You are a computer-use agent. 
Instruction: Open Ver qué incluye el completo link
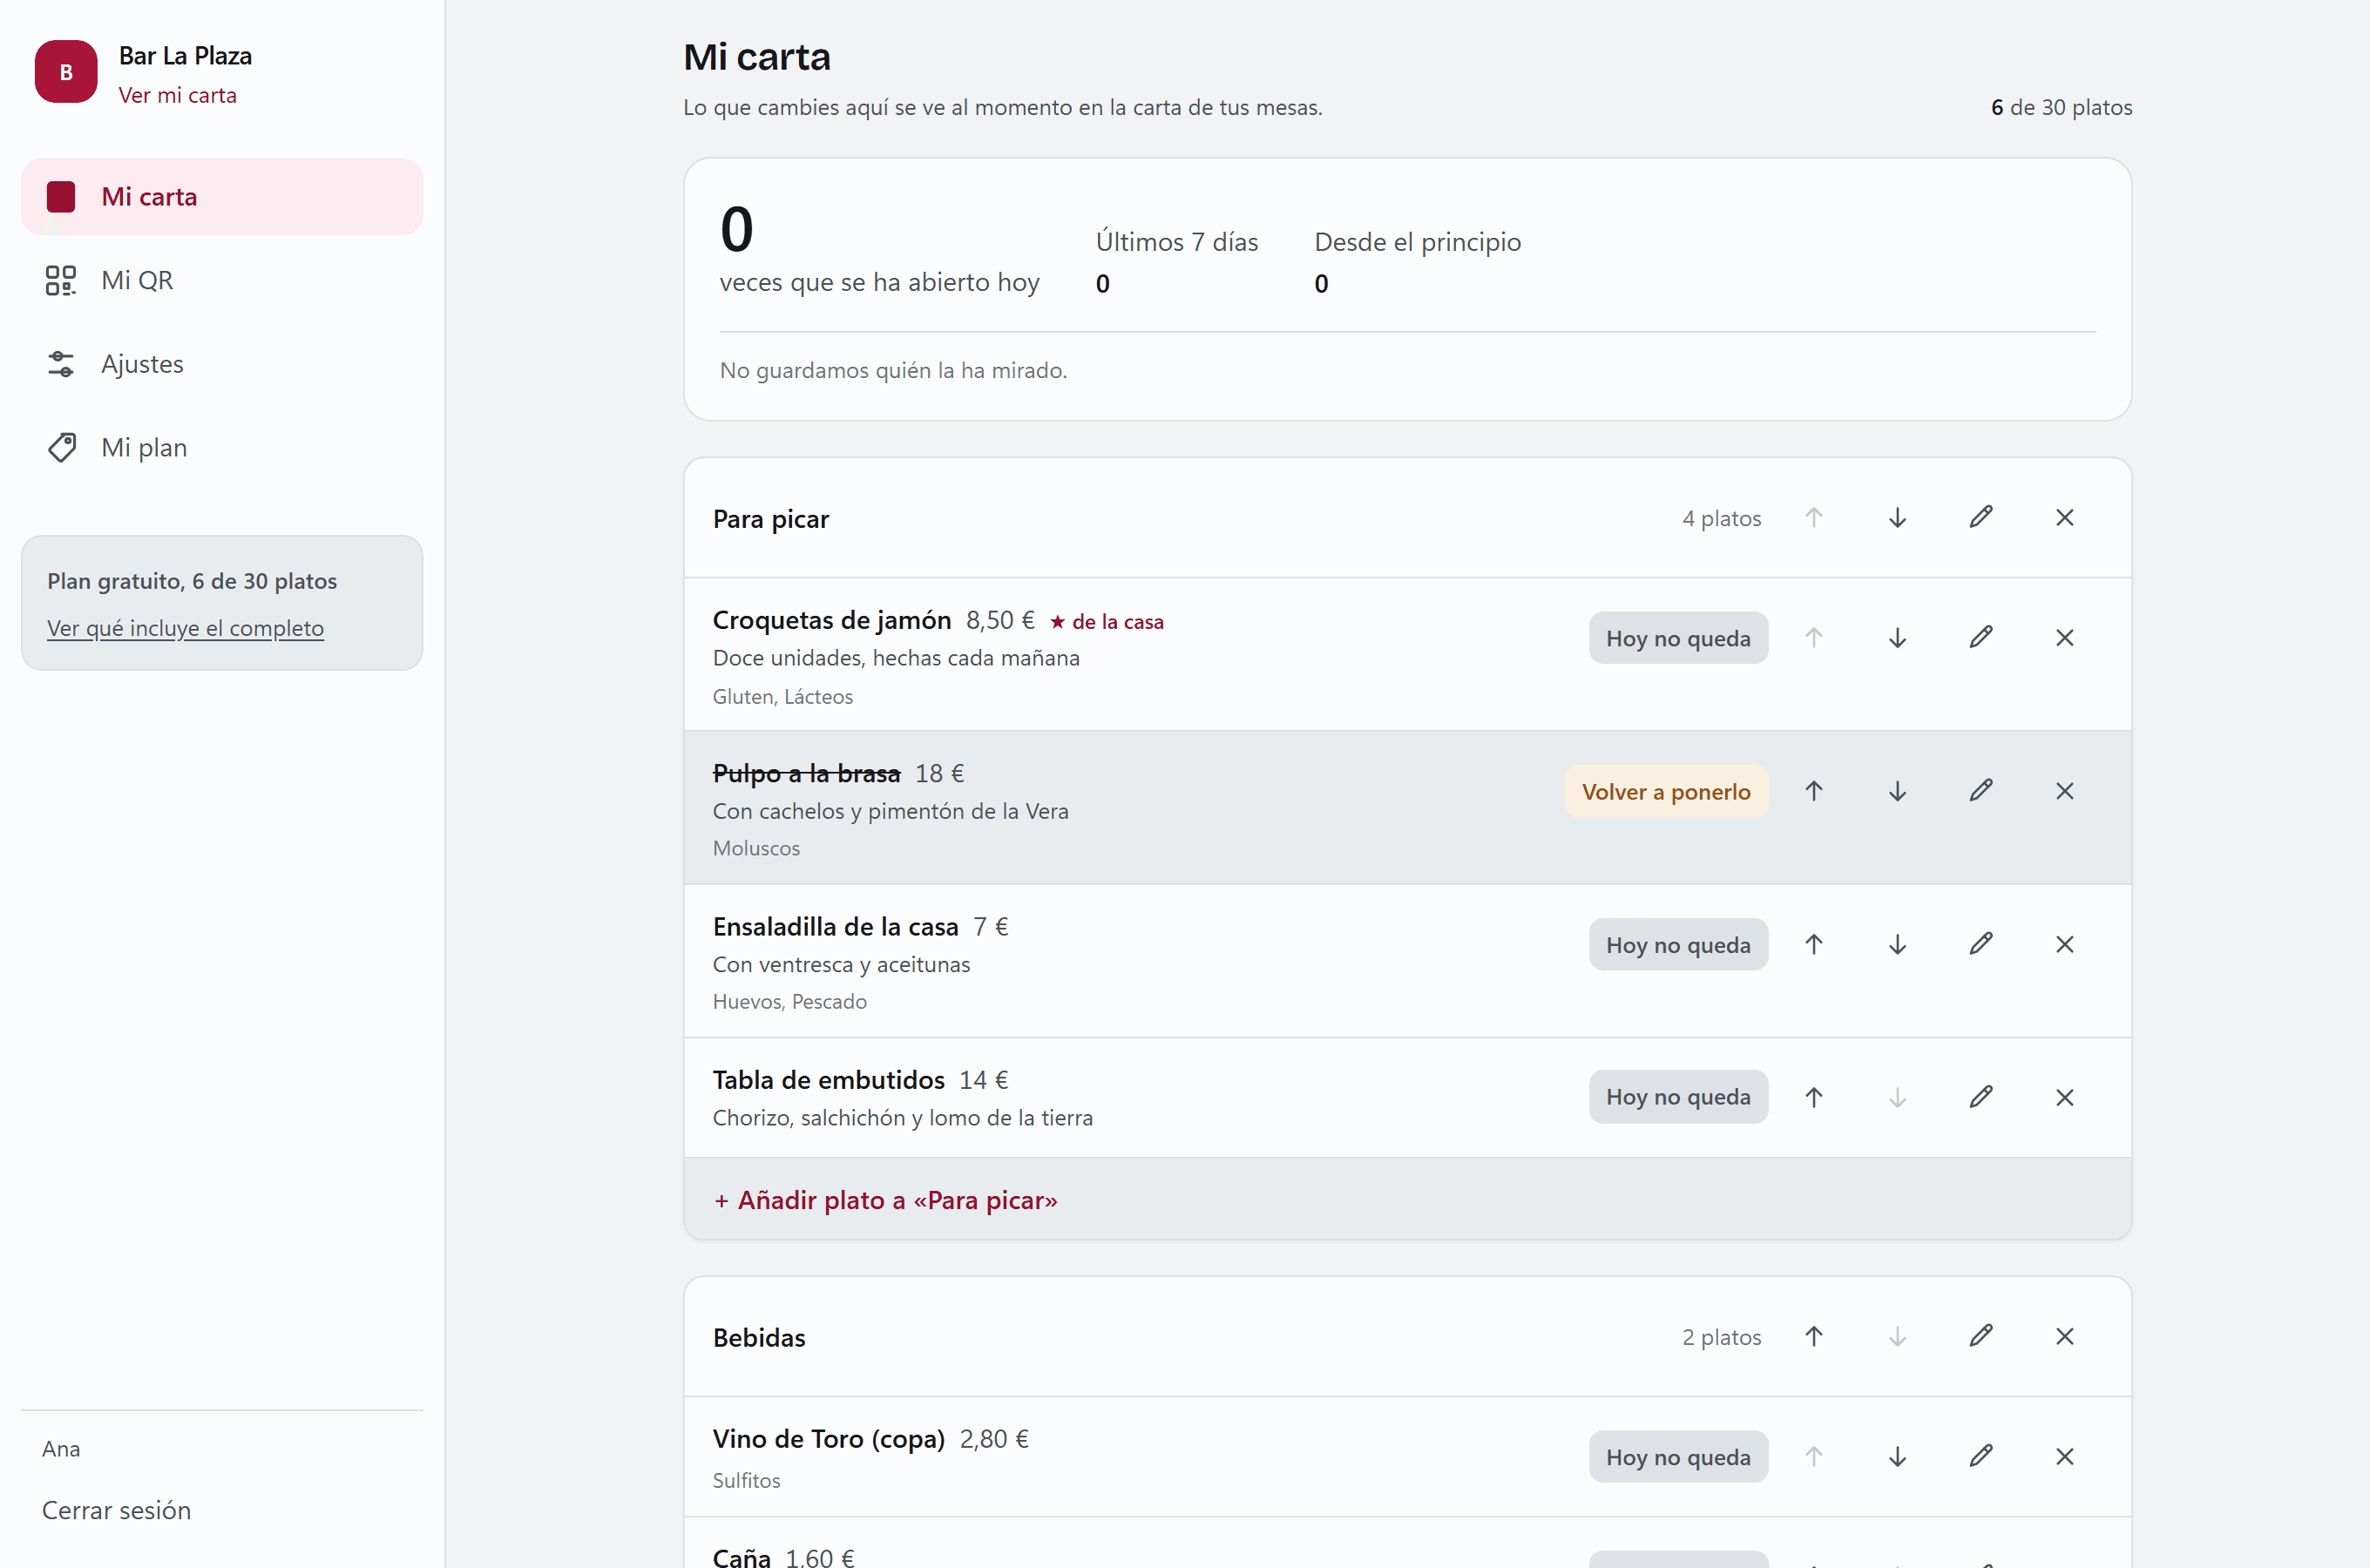185,628
